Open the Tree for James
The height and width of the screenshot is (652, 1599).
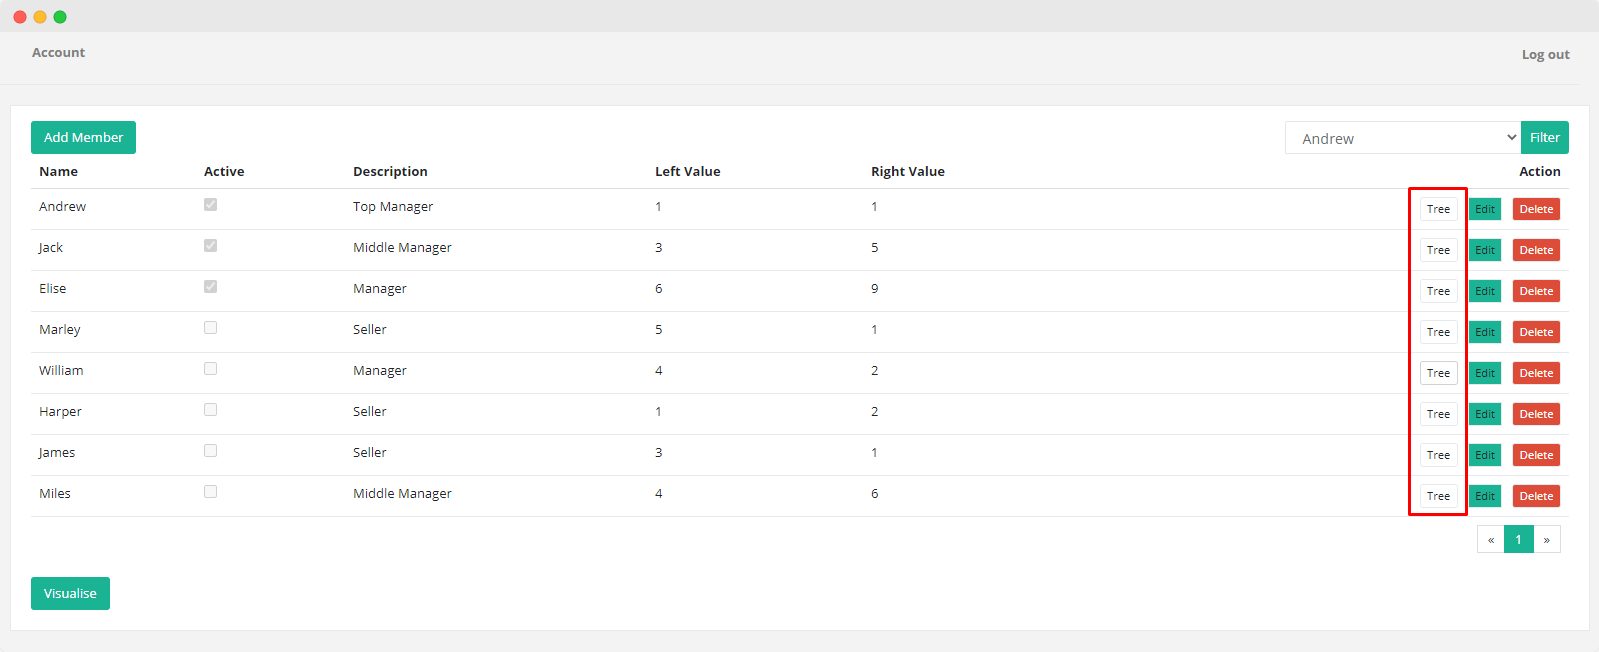click(x=1438, y=455)
